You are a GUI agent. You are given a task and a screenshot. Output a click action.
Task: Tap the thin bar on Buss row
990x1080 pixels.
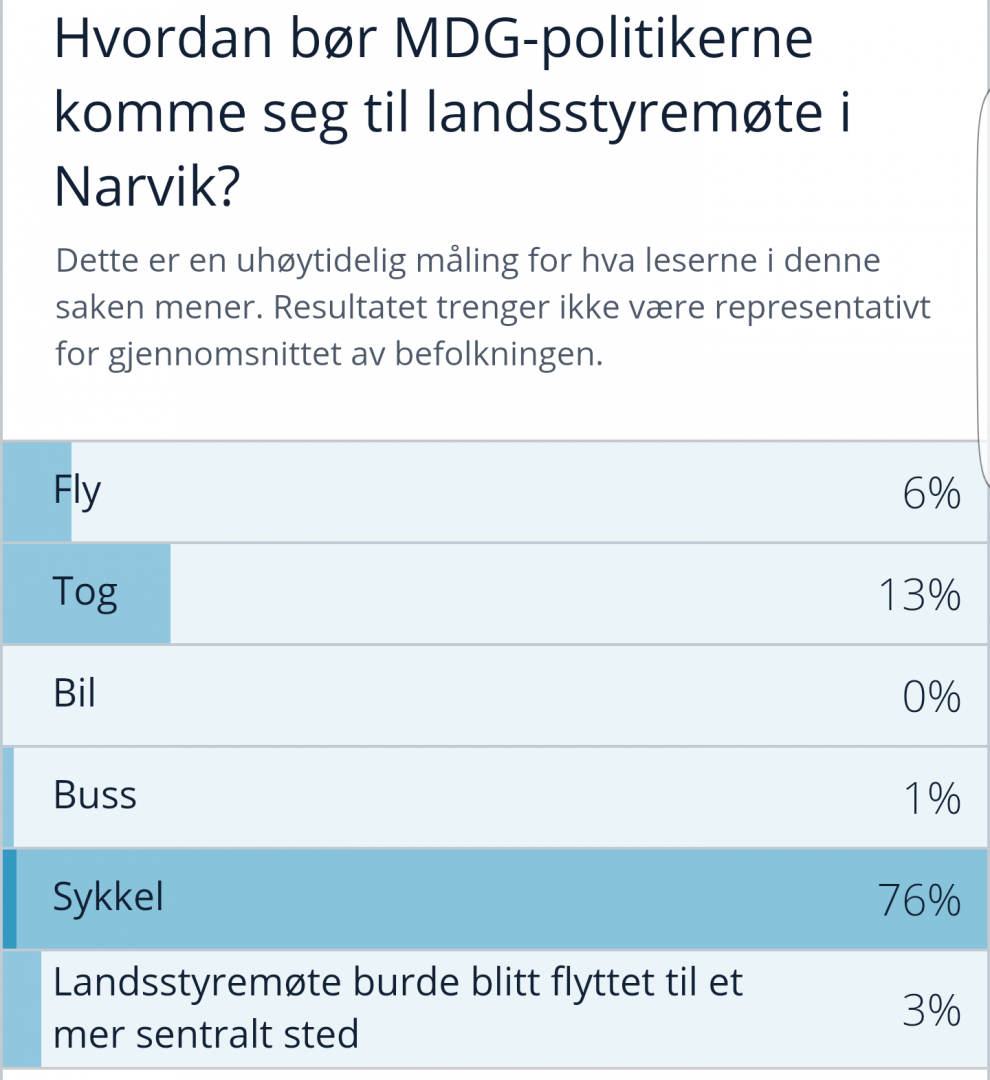pyautogui.click(x=8, y=796)
